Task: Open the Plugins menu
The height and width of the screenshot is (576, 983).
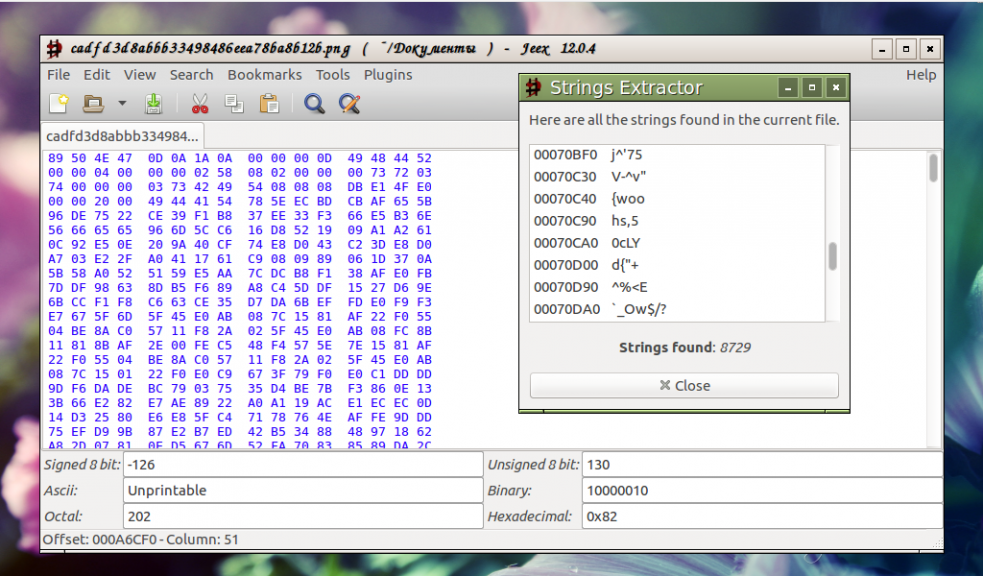Action: [388, 75]
